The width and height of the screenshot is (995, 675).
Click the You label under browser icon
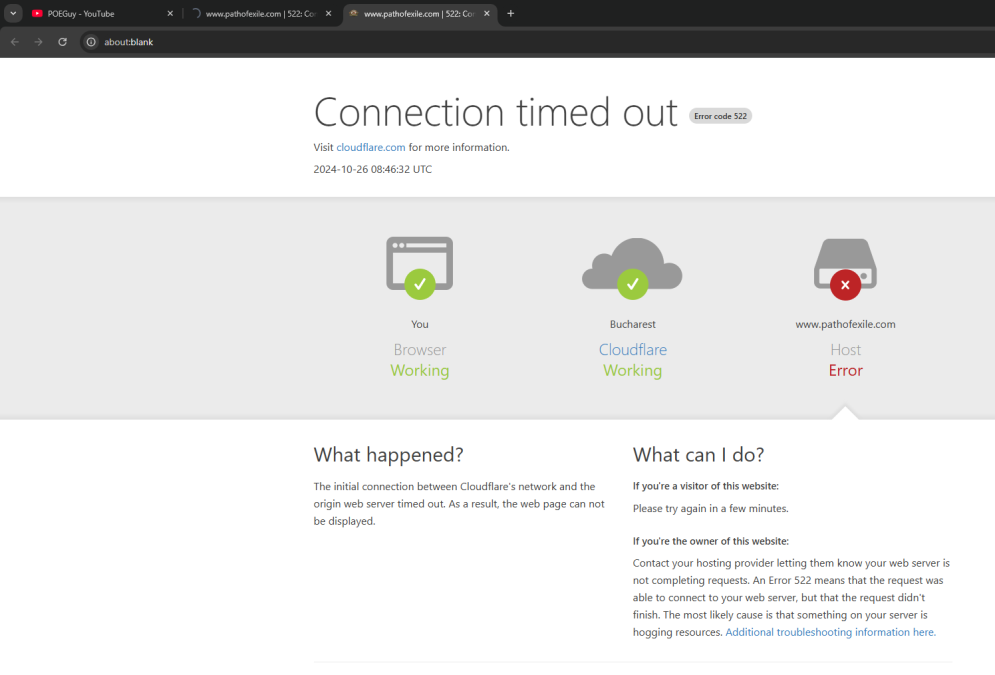point(419,324)
